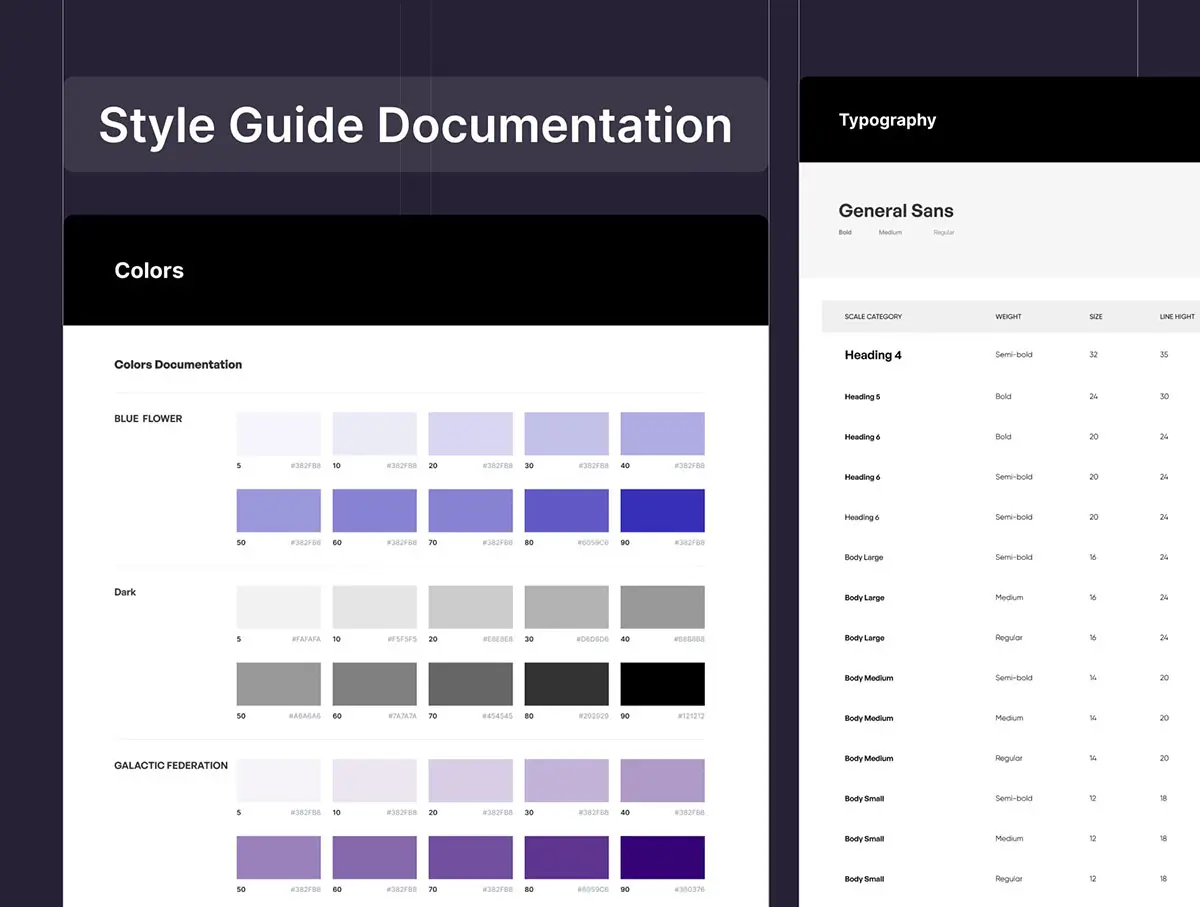The height and width of the screenshot is (907, 1200).
Task: Click the Weight column header
Action: point(1008,317)
